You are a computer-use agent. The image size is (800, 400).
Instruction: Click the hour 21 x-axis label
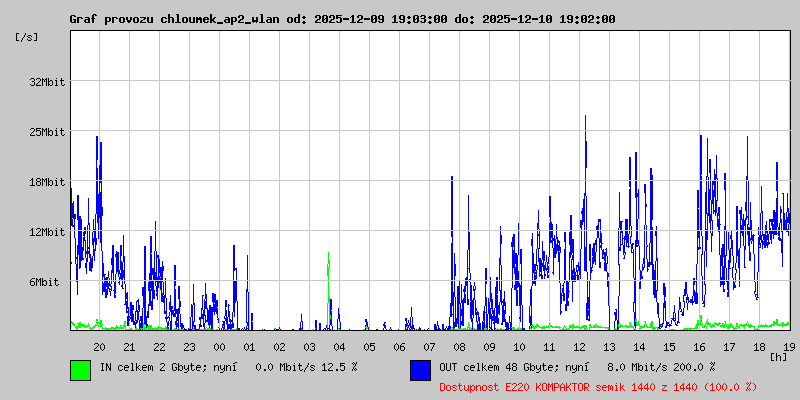129,347
